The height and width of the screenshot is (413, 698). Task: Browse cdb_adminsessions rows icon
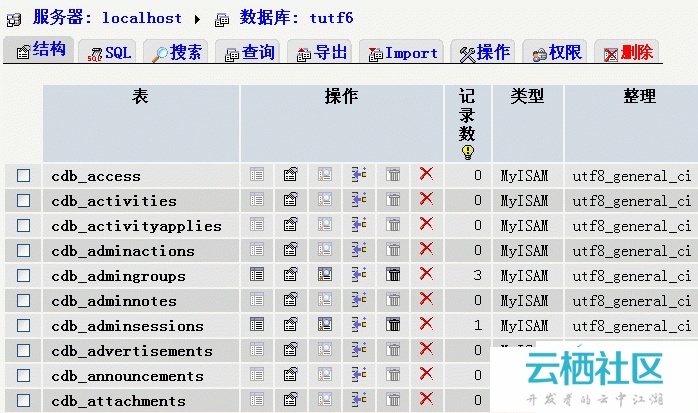point(257,324)
